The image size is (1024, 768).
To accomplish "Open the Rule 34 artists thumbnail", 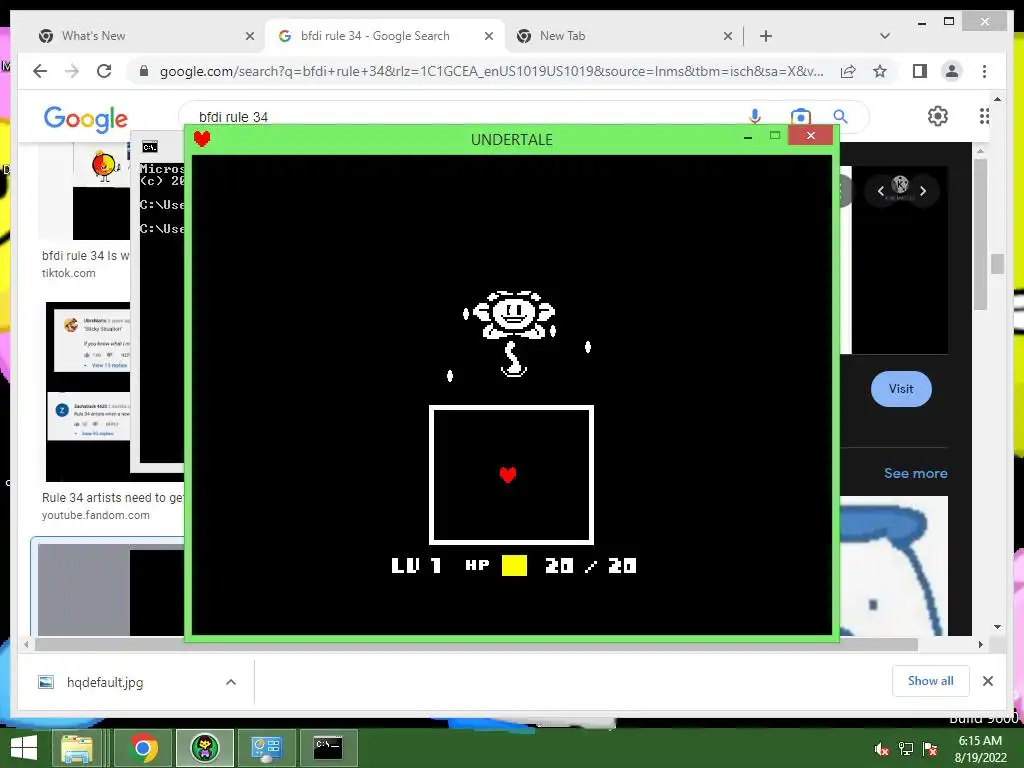I will 88,392.
